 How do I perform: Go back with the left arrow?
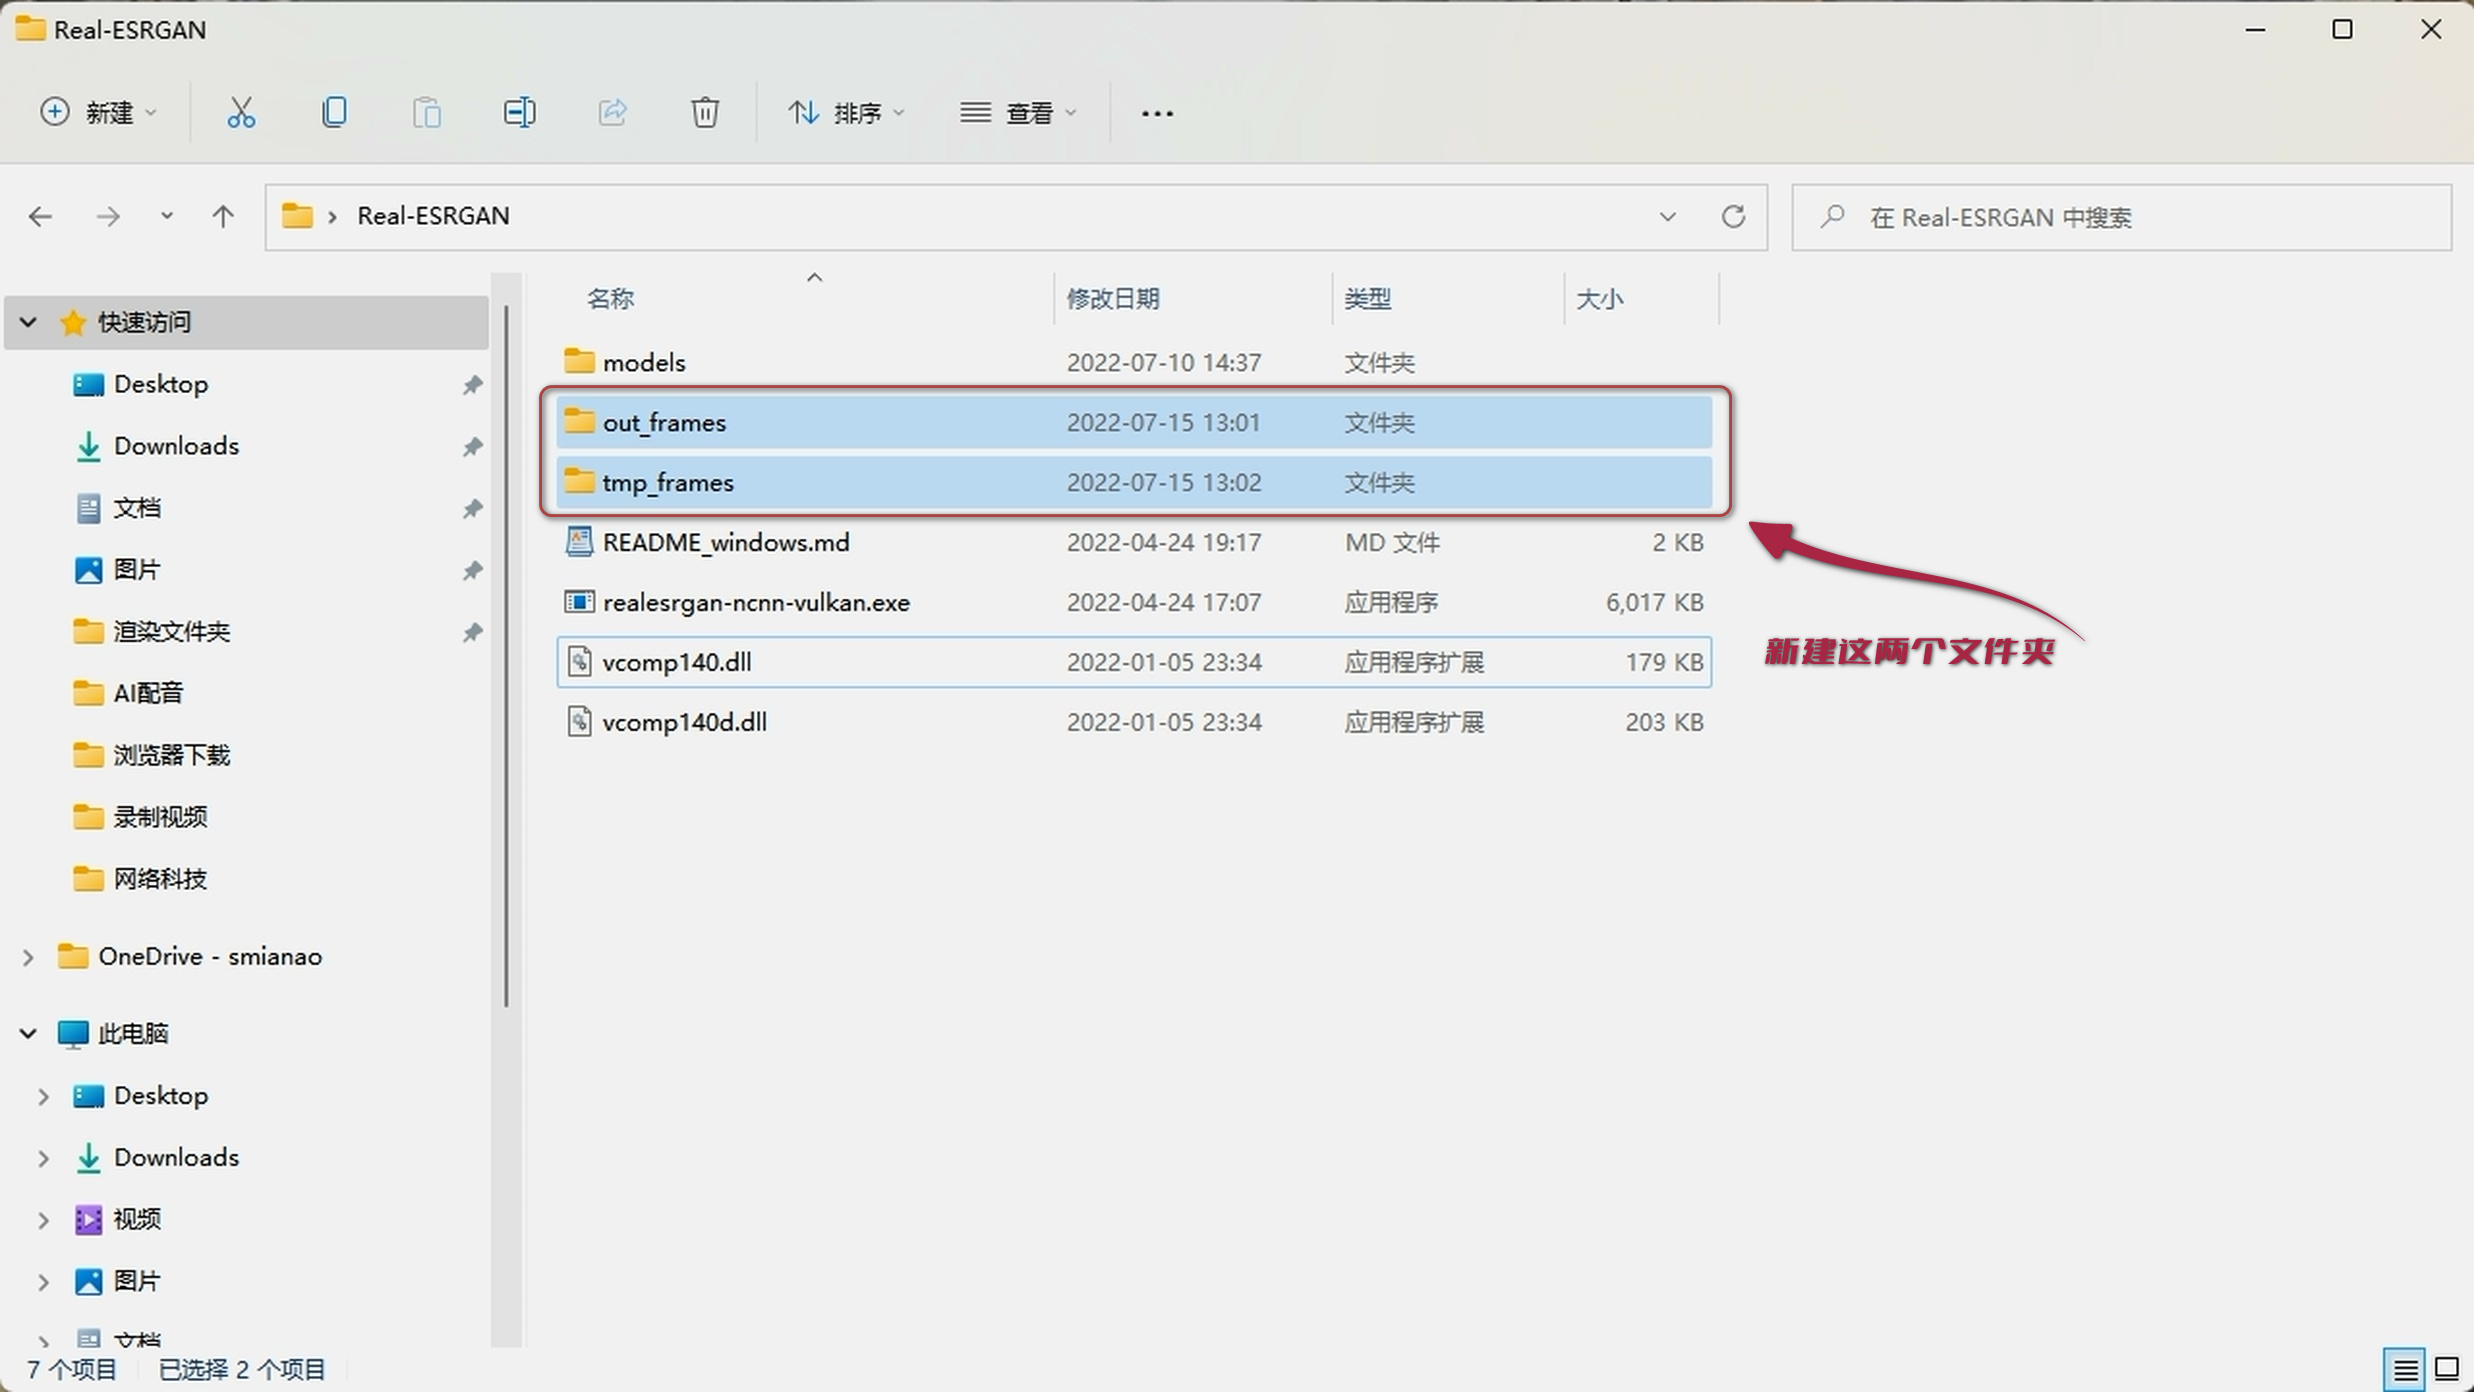pos(40,216)
